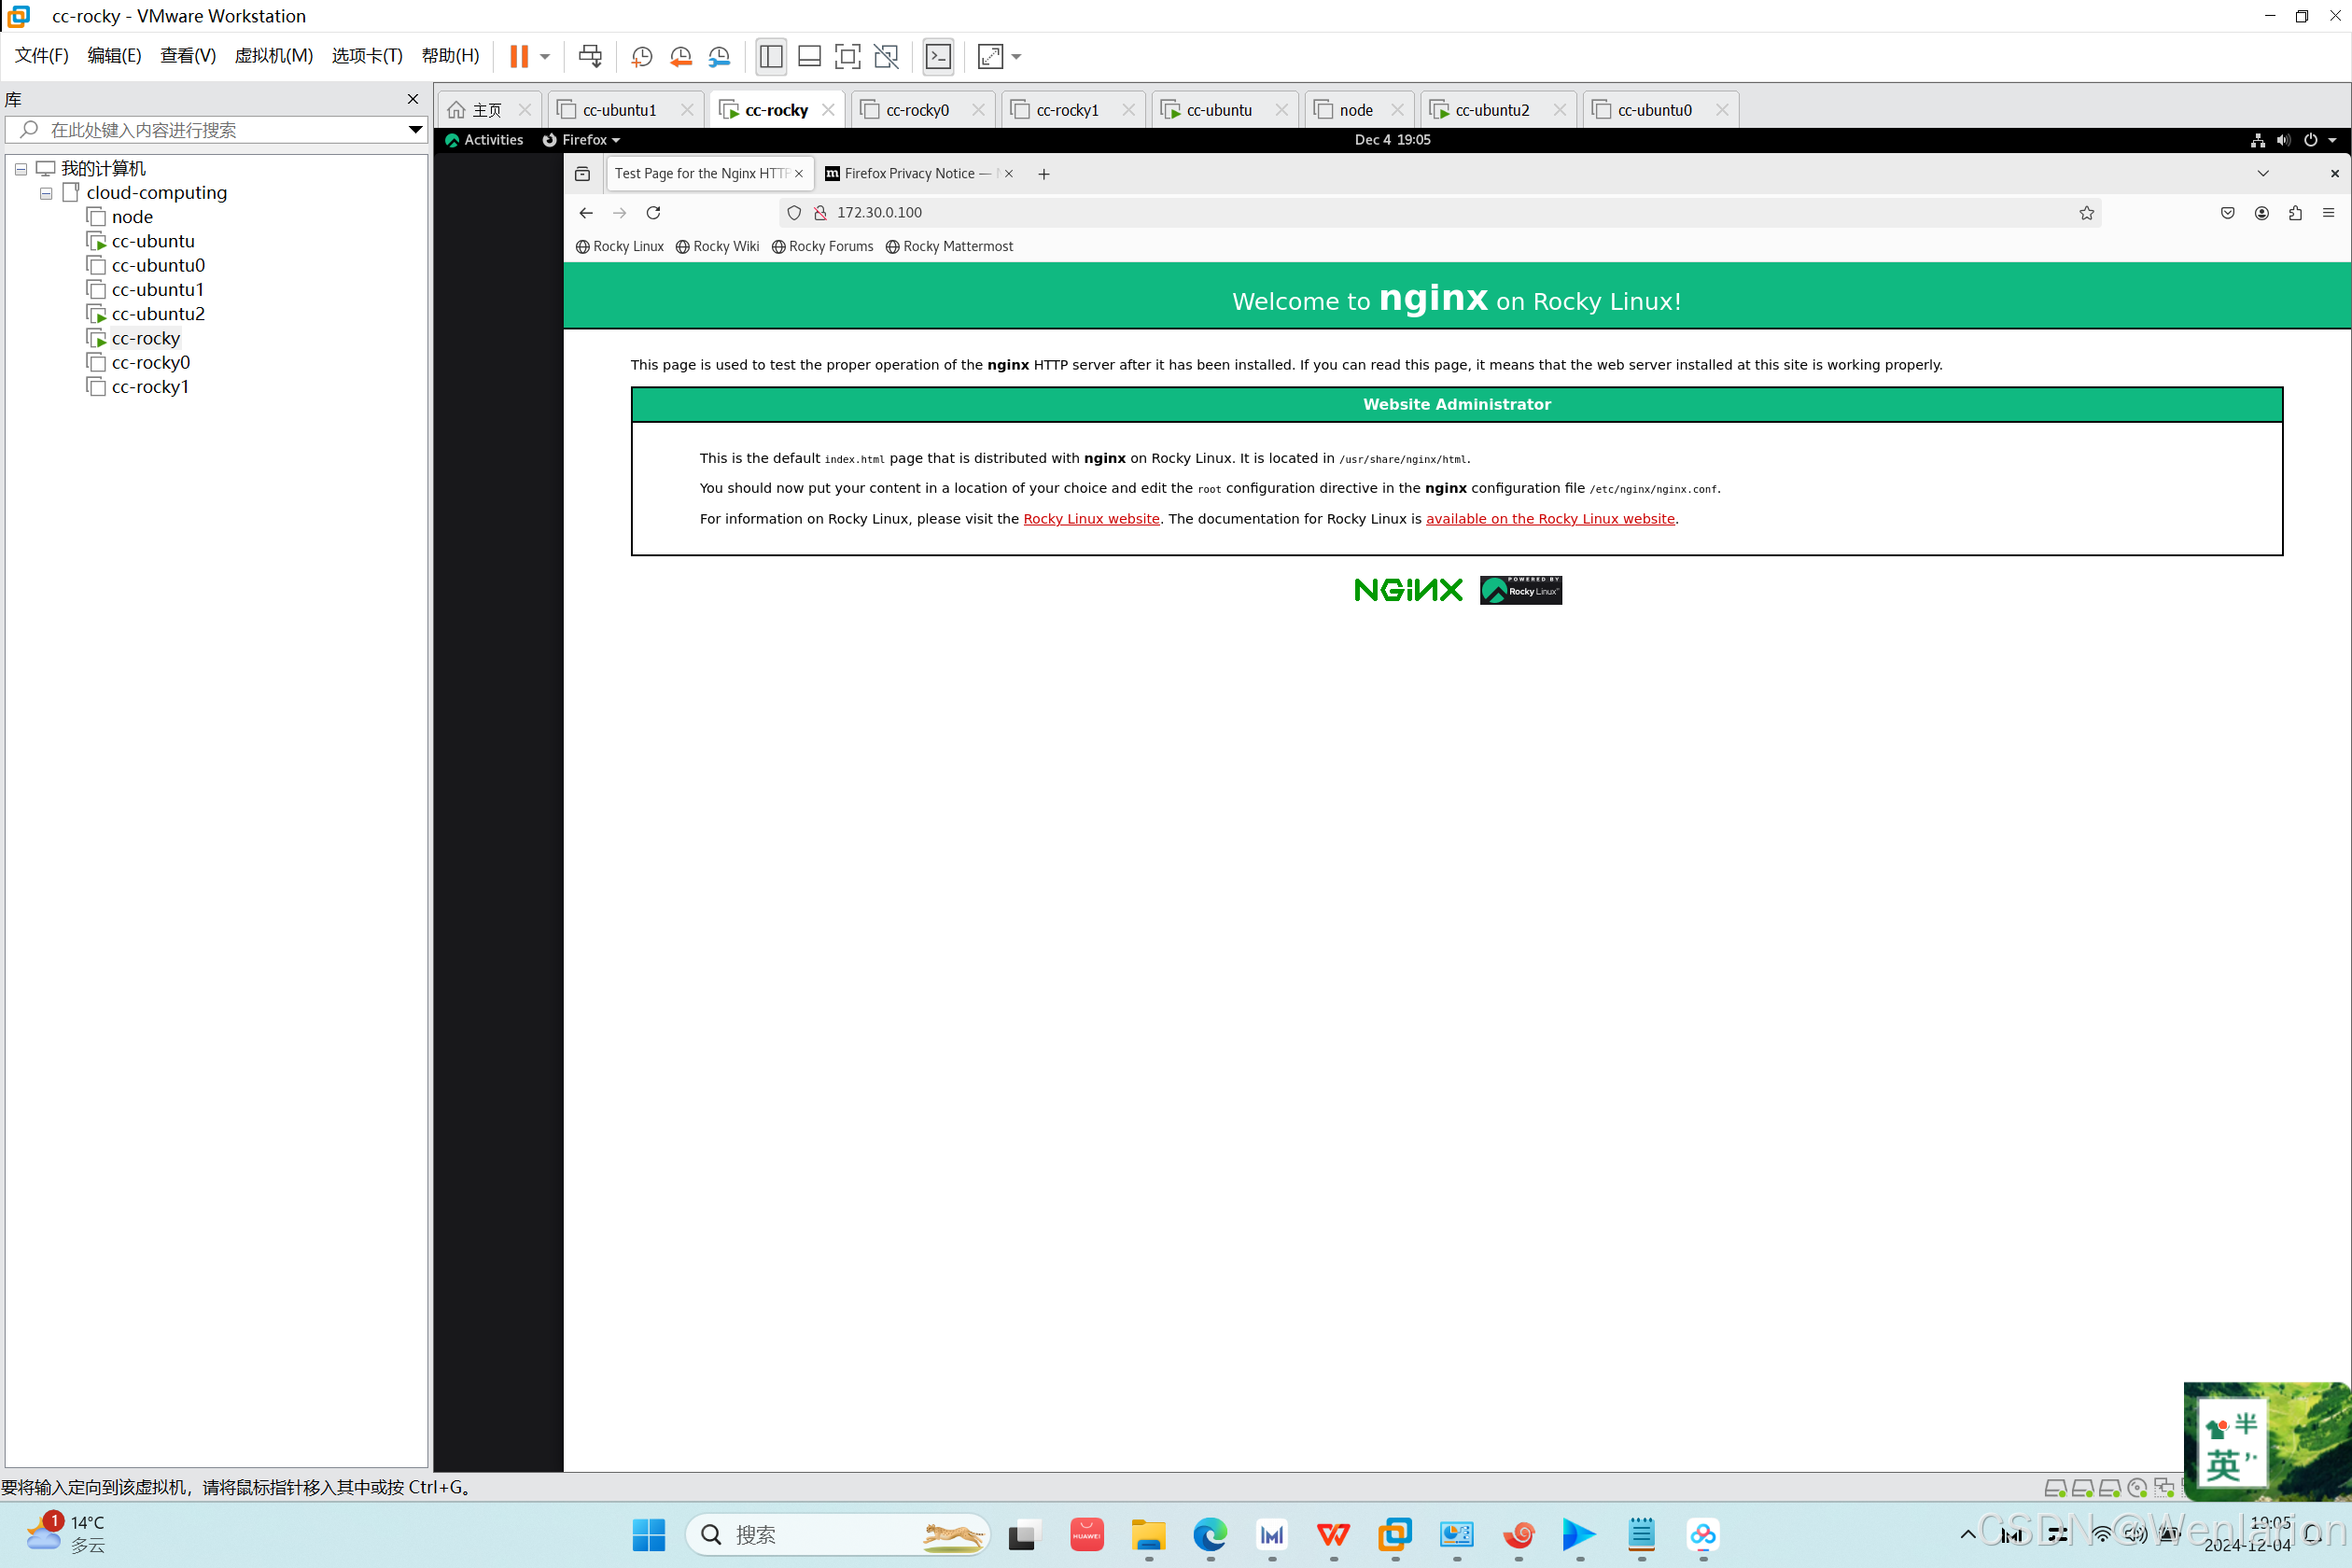
Task: Collapse the cloud-computing tree folder
Action: click(x=46, y=193)
